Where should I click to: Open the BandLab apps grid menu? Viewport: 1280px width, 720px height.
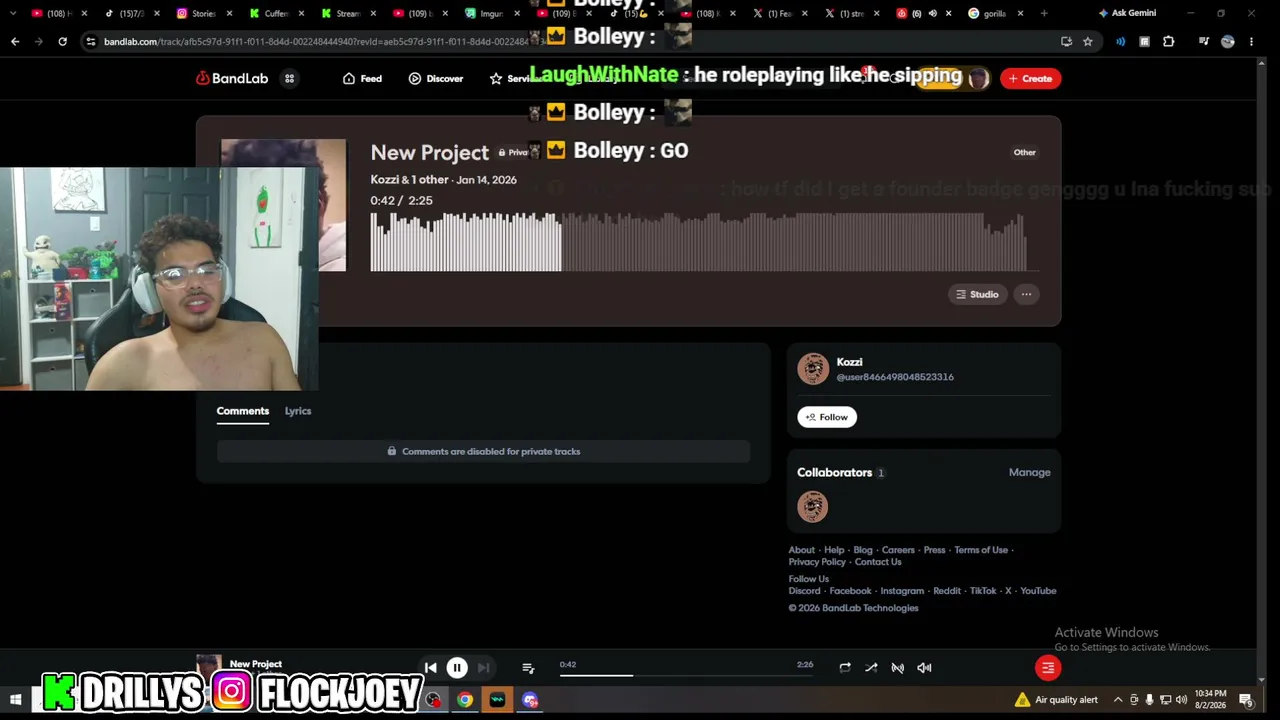(289, 78)
